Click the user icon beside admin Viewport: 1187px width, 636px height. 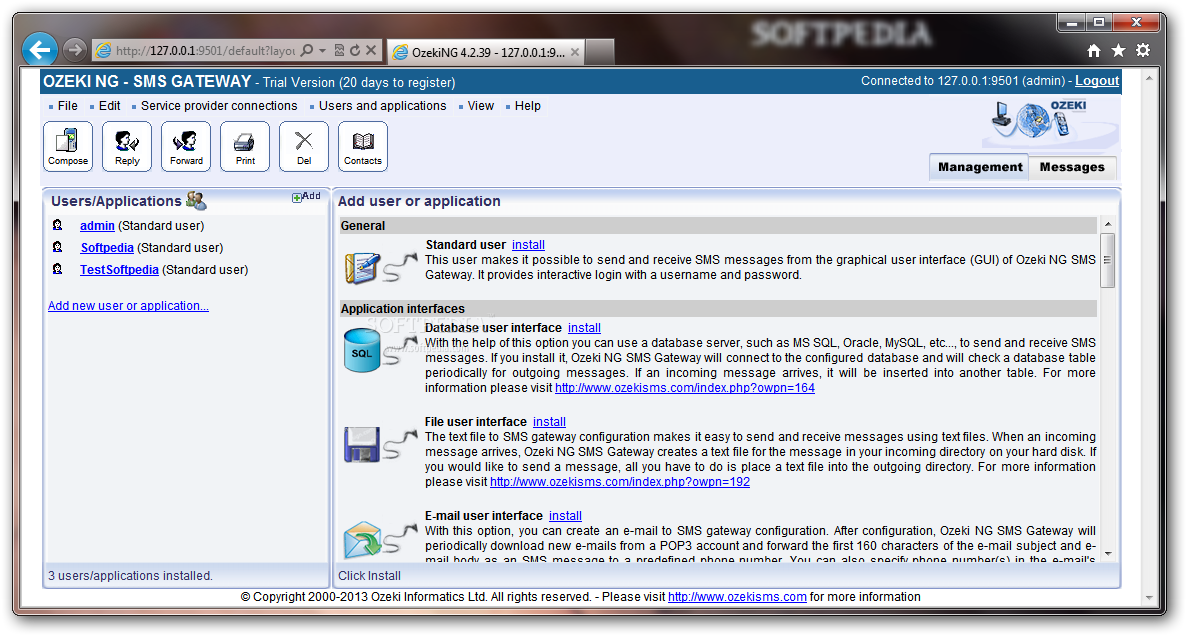[58, 225]
